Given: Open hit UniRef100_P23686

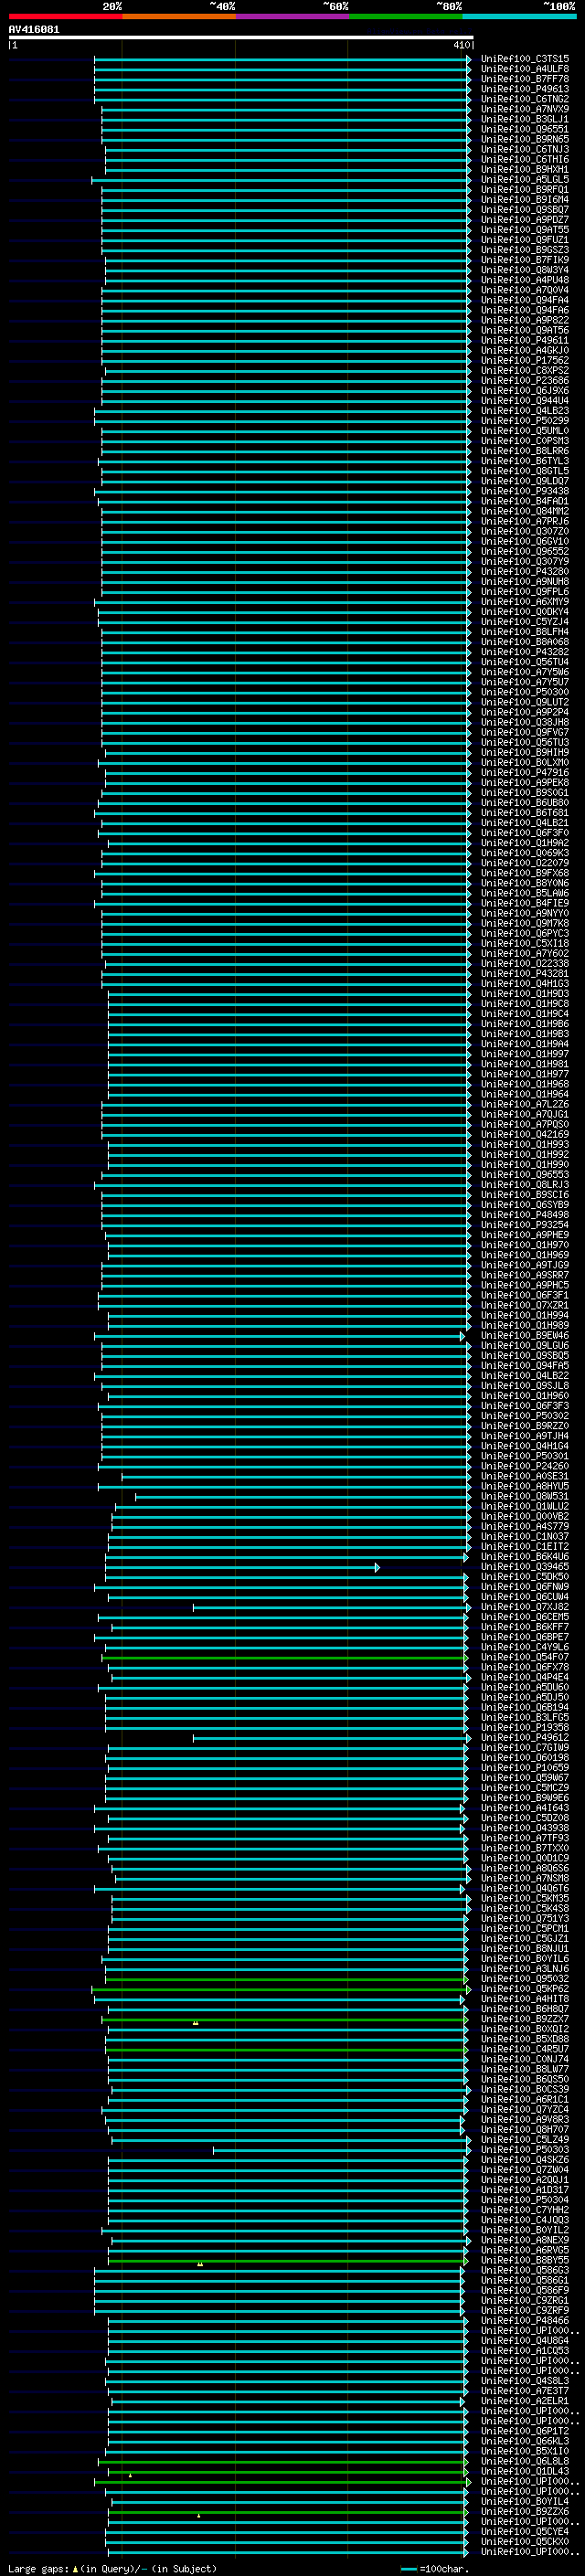Looking at the screenshot, I should [x=525, y=380].
